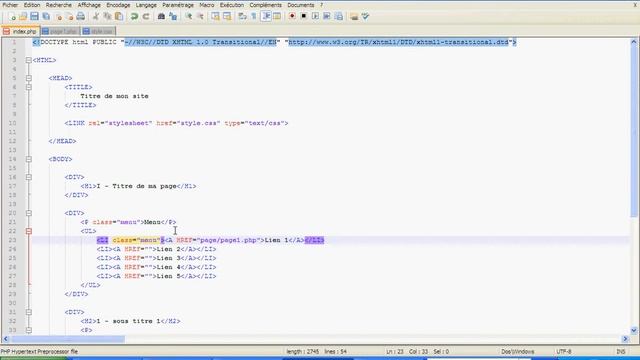This screenshot has width=640, height=360.
Task: Collapse the HTML block fold on line 3
Action: tap(29, 60)
